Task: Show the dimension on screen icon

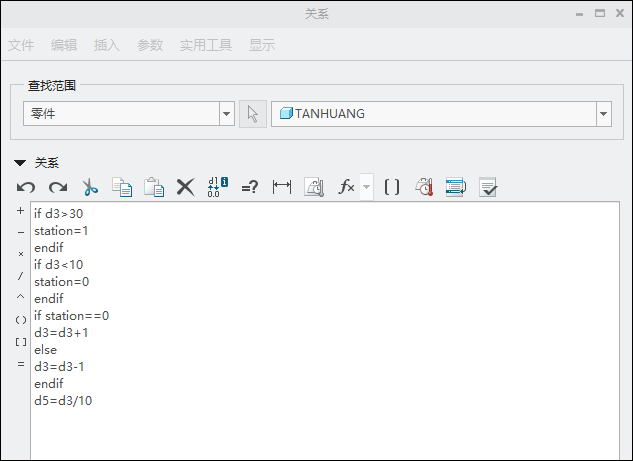Action: coord(282,187)
